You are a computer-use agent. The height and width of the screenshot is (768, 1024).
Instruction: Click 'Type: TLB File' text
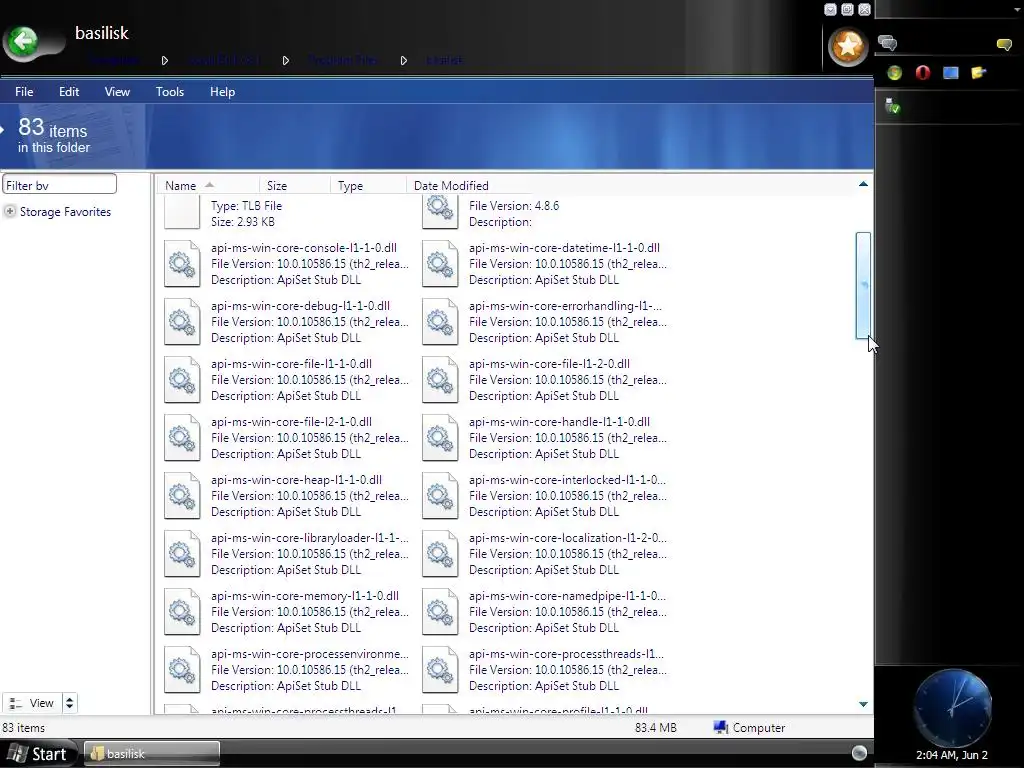246,206
